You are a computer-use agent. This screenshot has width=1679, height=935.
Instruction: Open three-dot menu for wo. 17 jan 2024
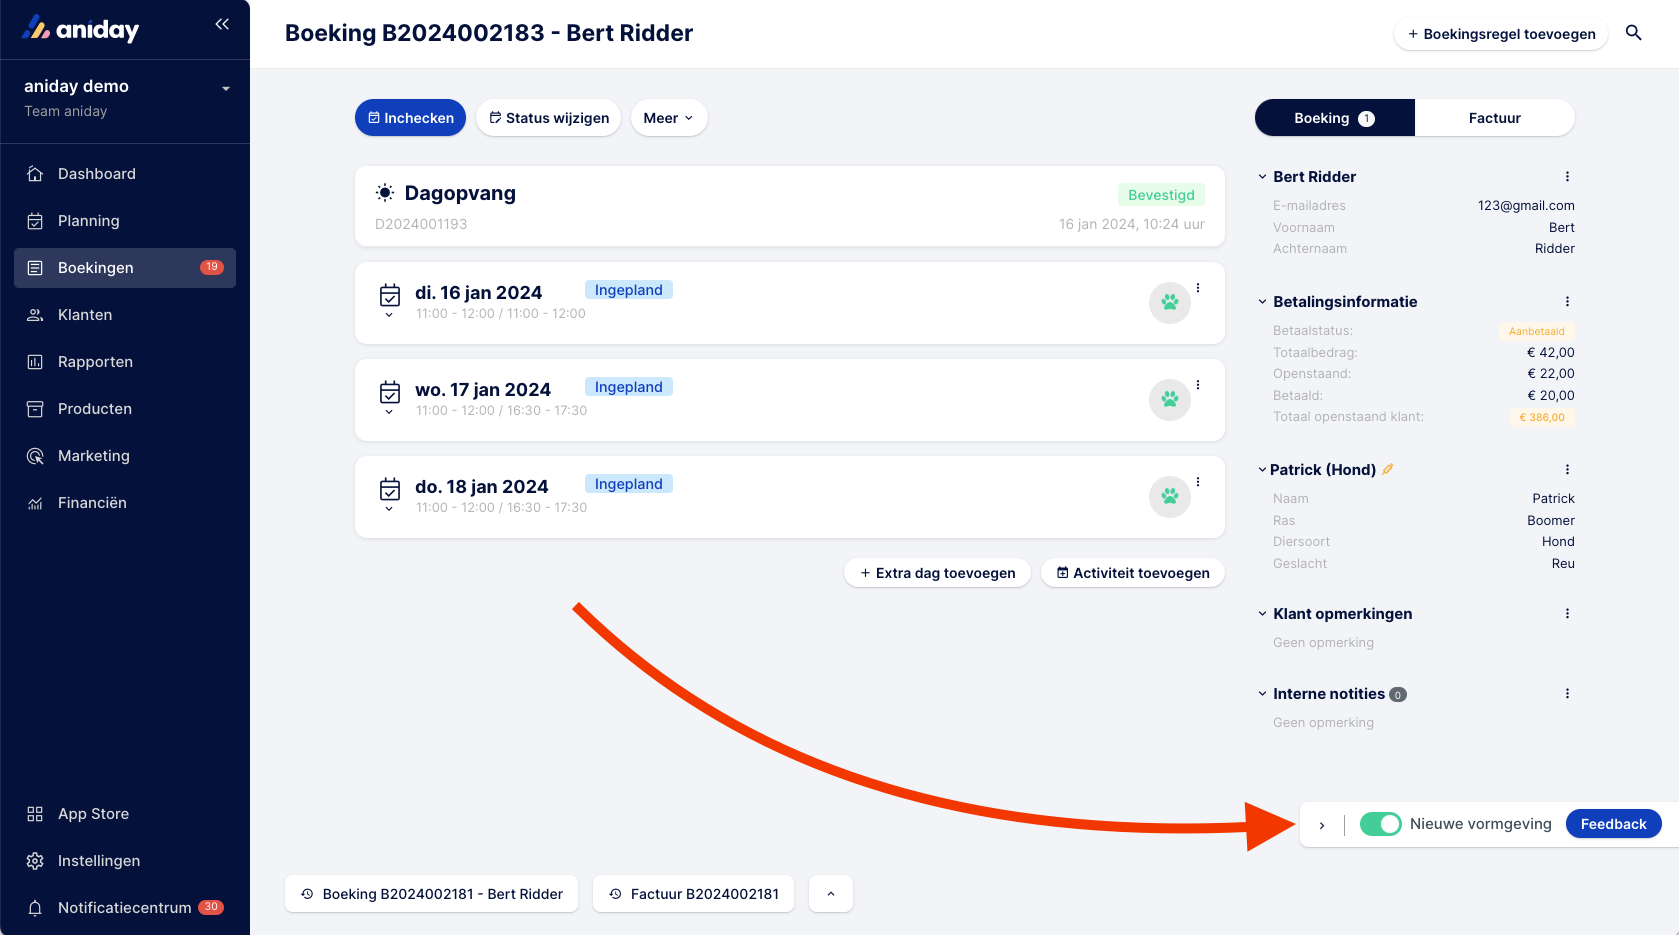[1197, 385]
